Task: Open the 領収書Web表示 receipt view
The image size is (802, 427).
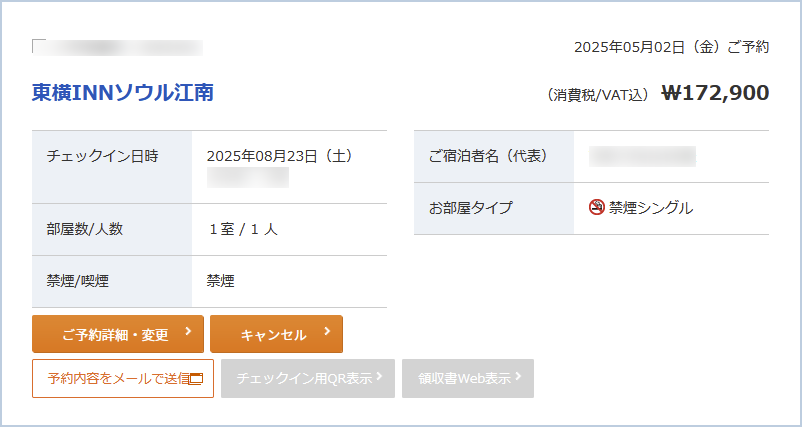Action: pos(468,378)
